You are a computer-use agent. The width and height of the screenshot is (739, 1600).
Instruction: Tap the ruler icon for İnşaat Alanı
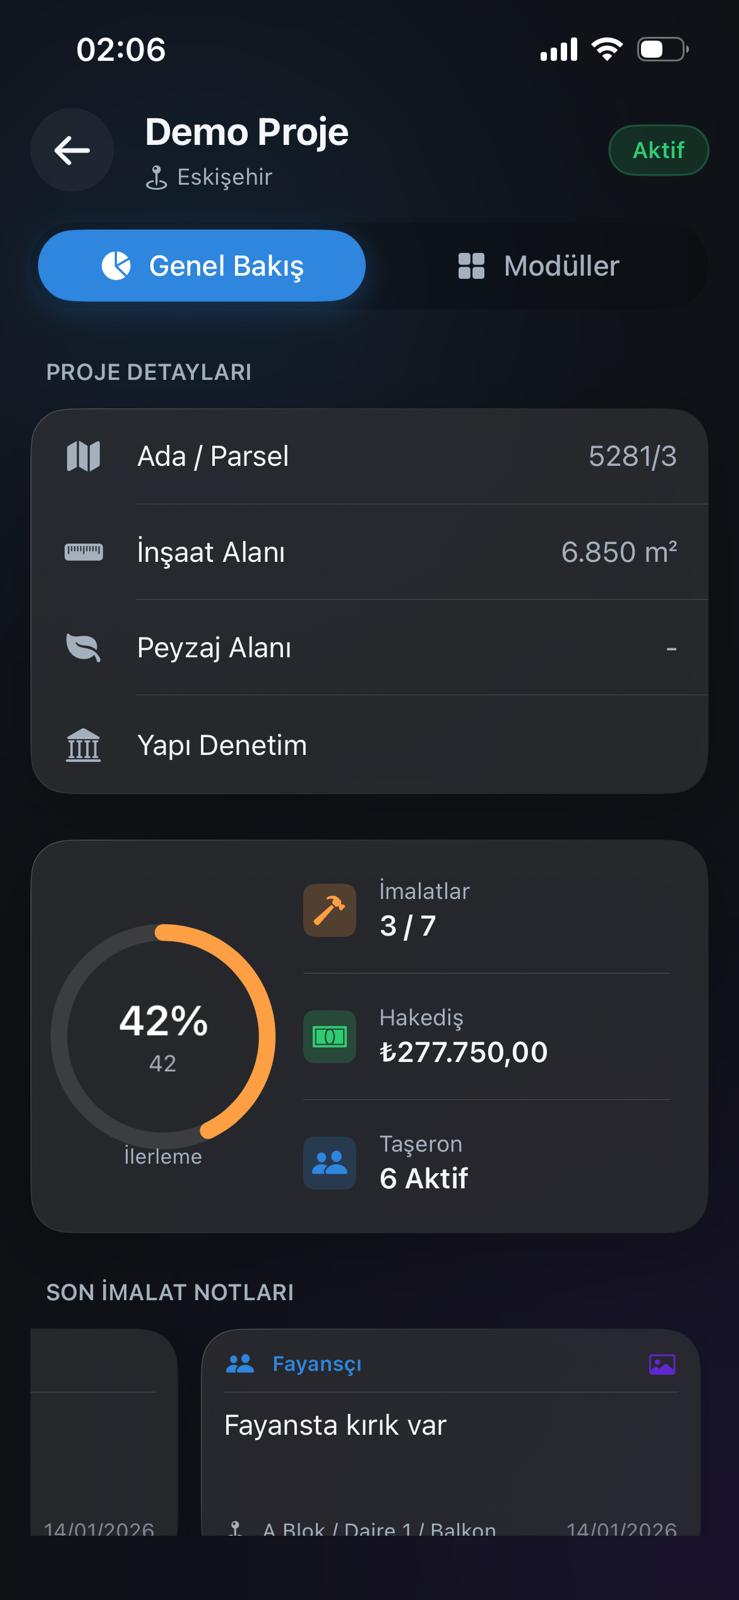(x=83, y=552)
